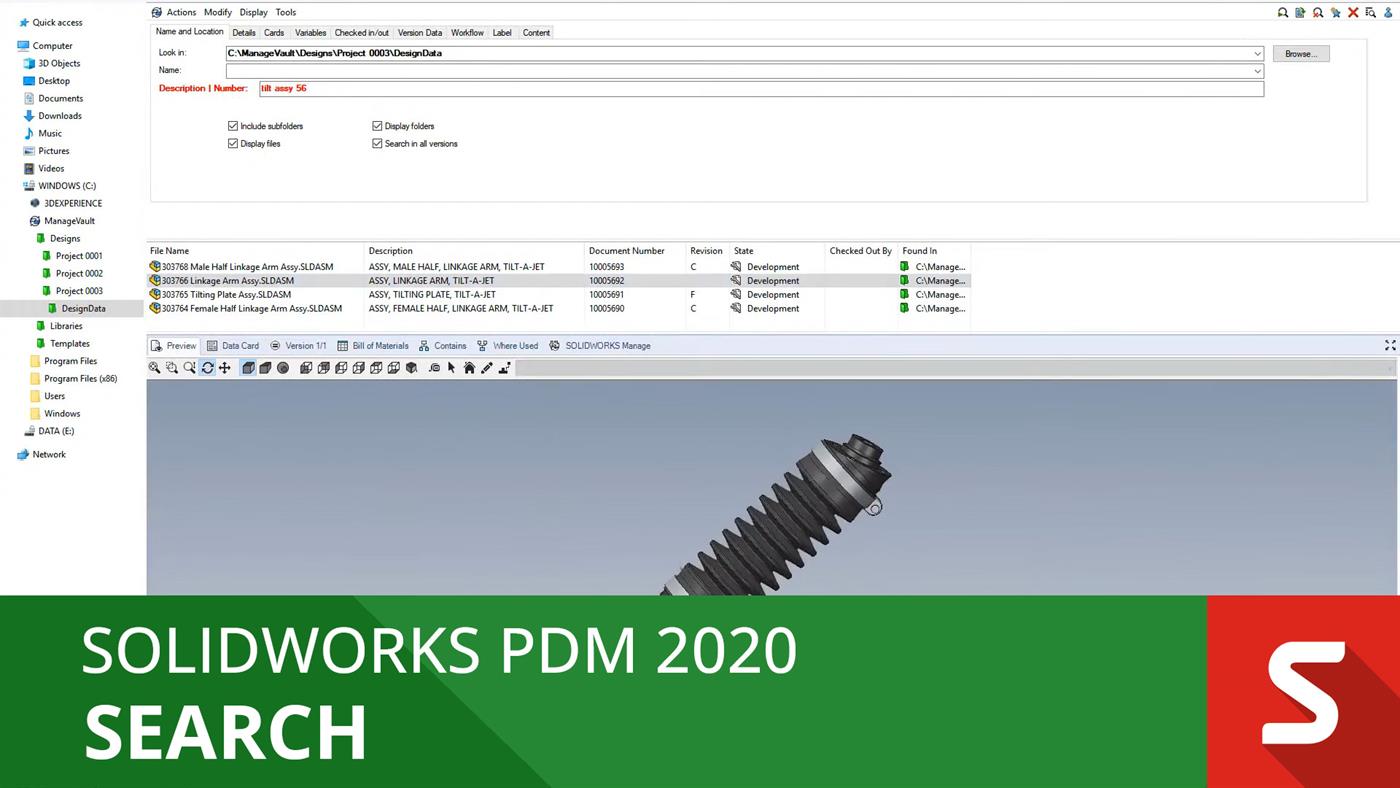Disable the Display folders checkbox

(x=378, y=126)
